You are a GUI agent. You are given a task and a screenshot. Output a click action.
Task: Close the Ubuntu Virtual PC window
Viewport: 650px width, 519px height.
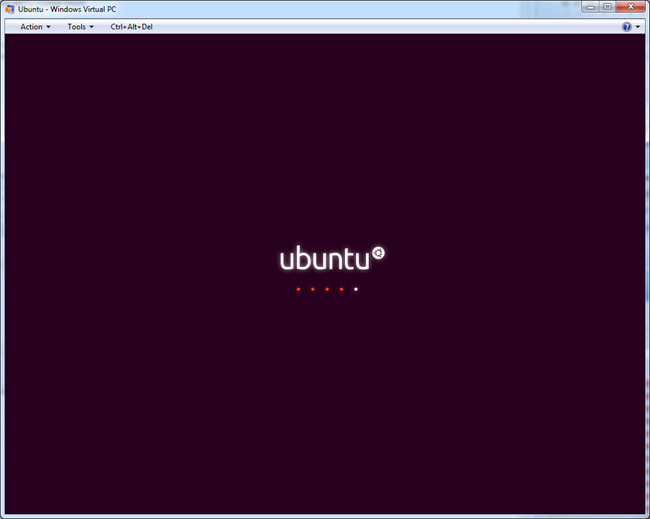(x=630, y=7)
